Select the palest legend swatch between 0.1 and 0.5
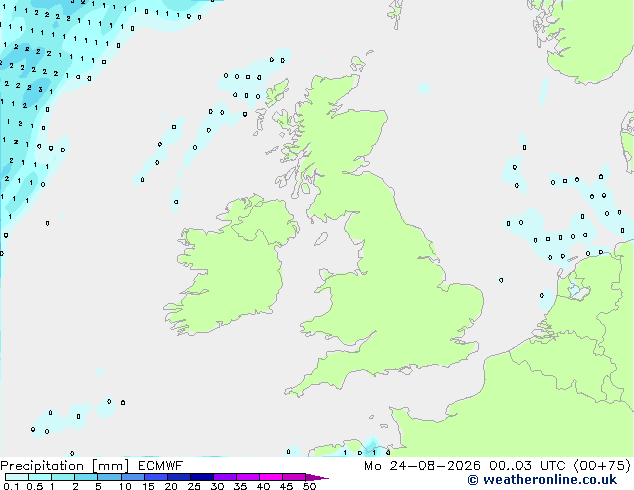 [17, 477]
